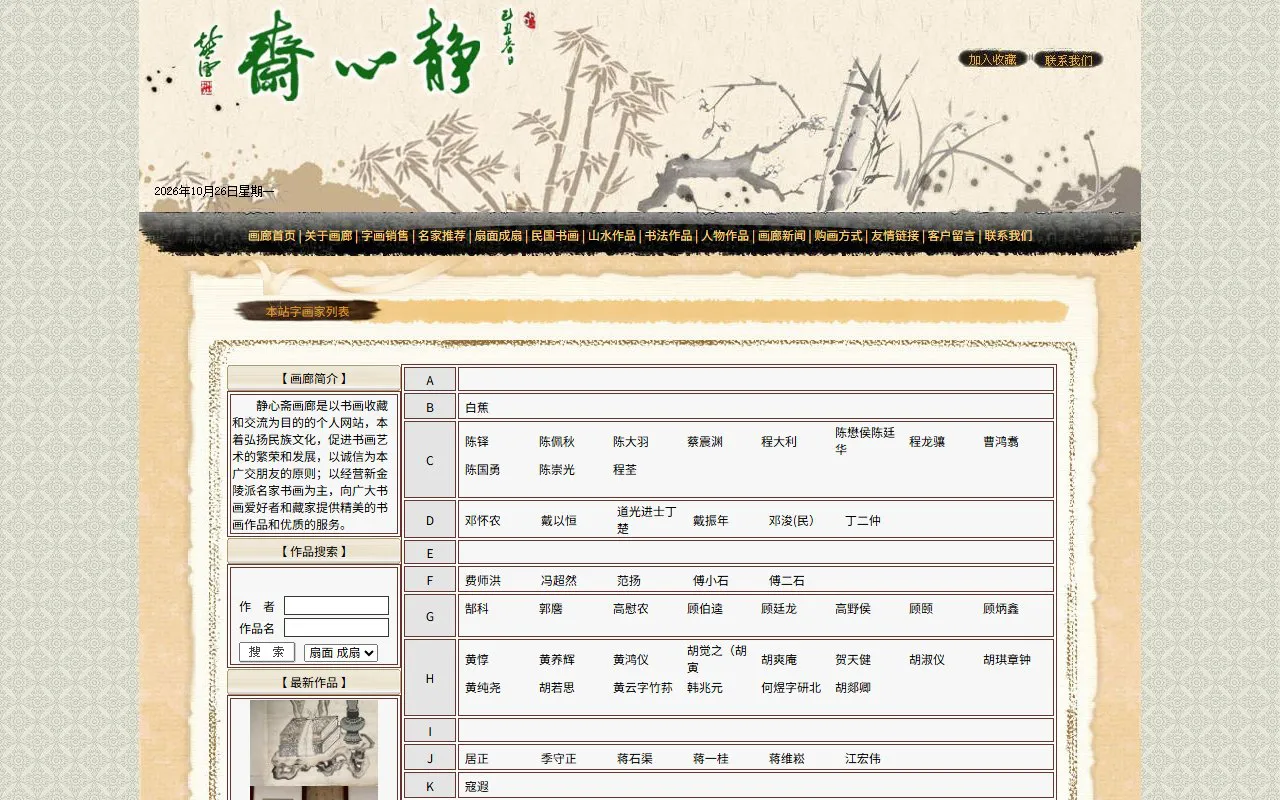This screenshot has width=1280, height=800.
Task: Open artist 贺天健
Action: (x=853, y=660)
